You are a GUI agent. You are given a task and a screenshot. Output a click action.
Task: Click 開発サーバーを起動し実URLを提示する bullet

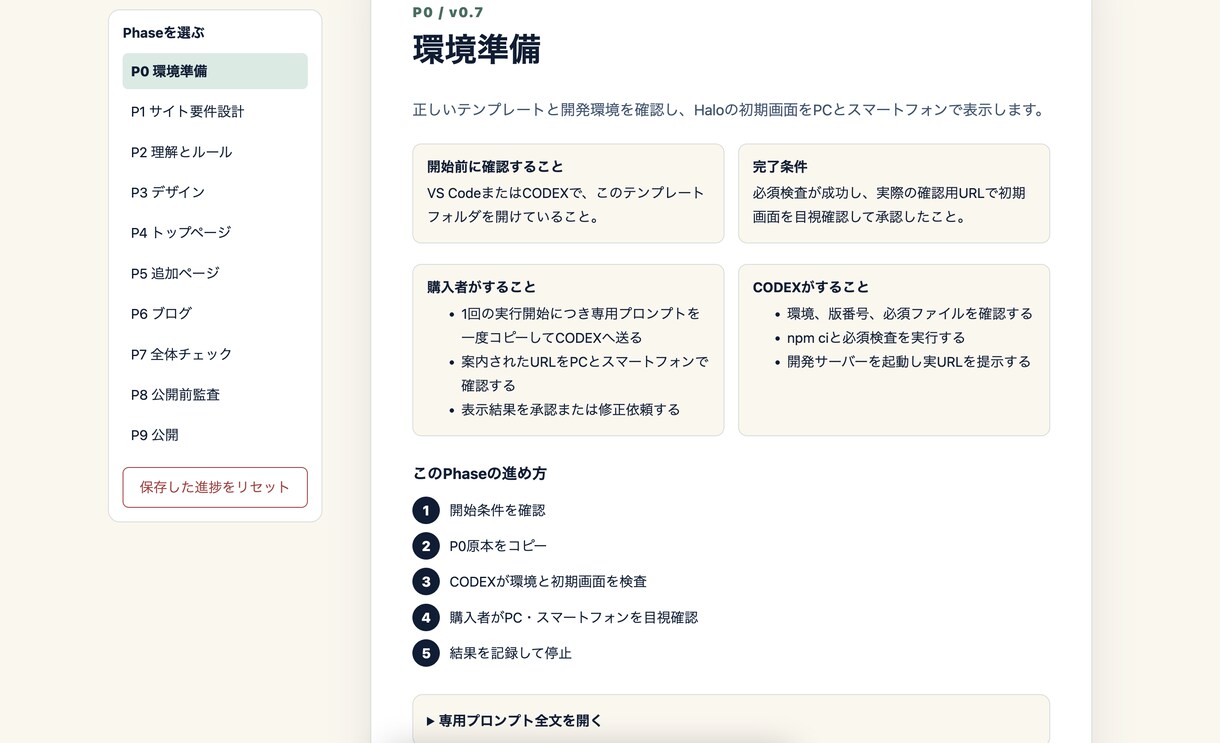pyautogui.click(x=909, y=361)
